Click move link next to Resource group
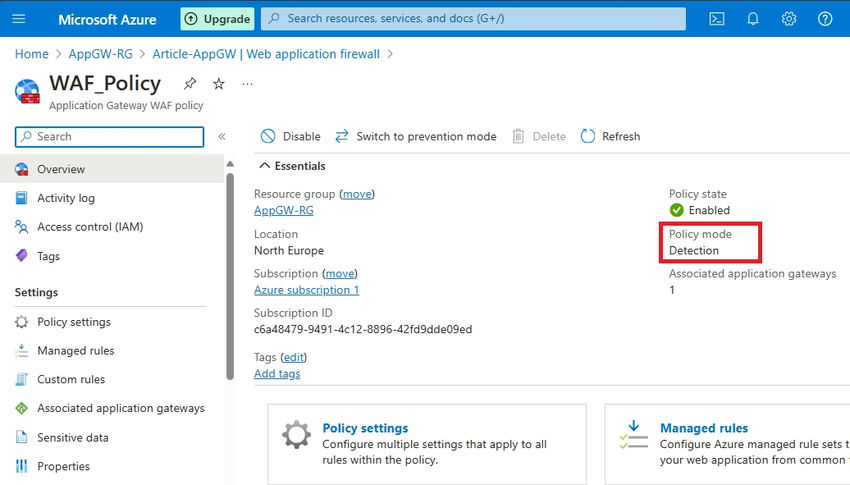 (x=357, y=194)
